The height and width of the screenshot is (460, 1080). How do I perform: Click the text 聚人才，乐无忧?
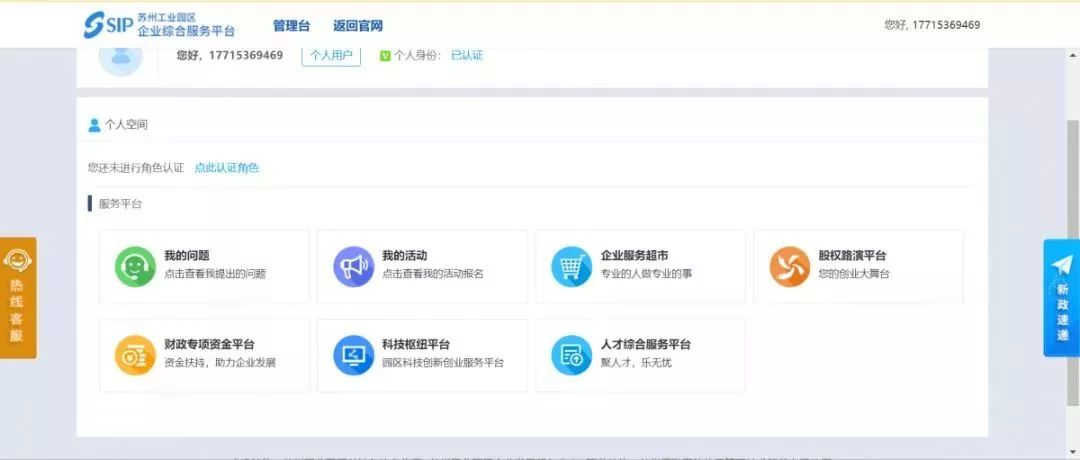pos(636,363)
